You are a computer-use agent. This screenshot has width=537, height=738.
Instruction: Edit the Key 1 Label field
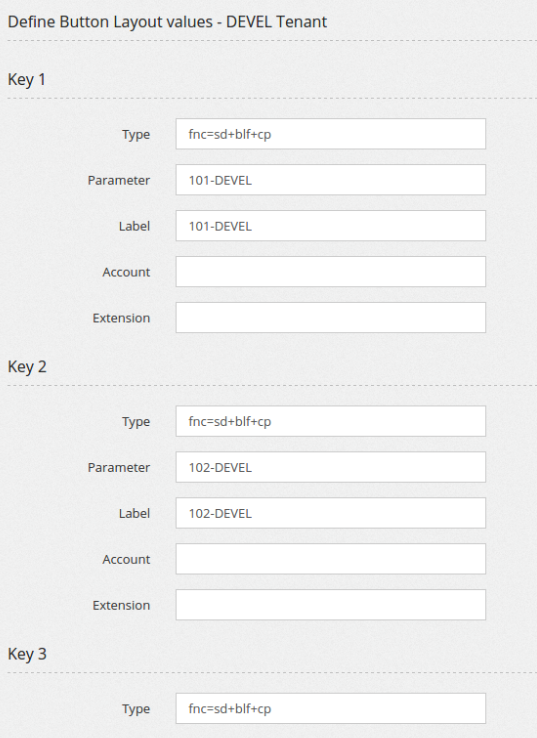(x=330, y=226)
